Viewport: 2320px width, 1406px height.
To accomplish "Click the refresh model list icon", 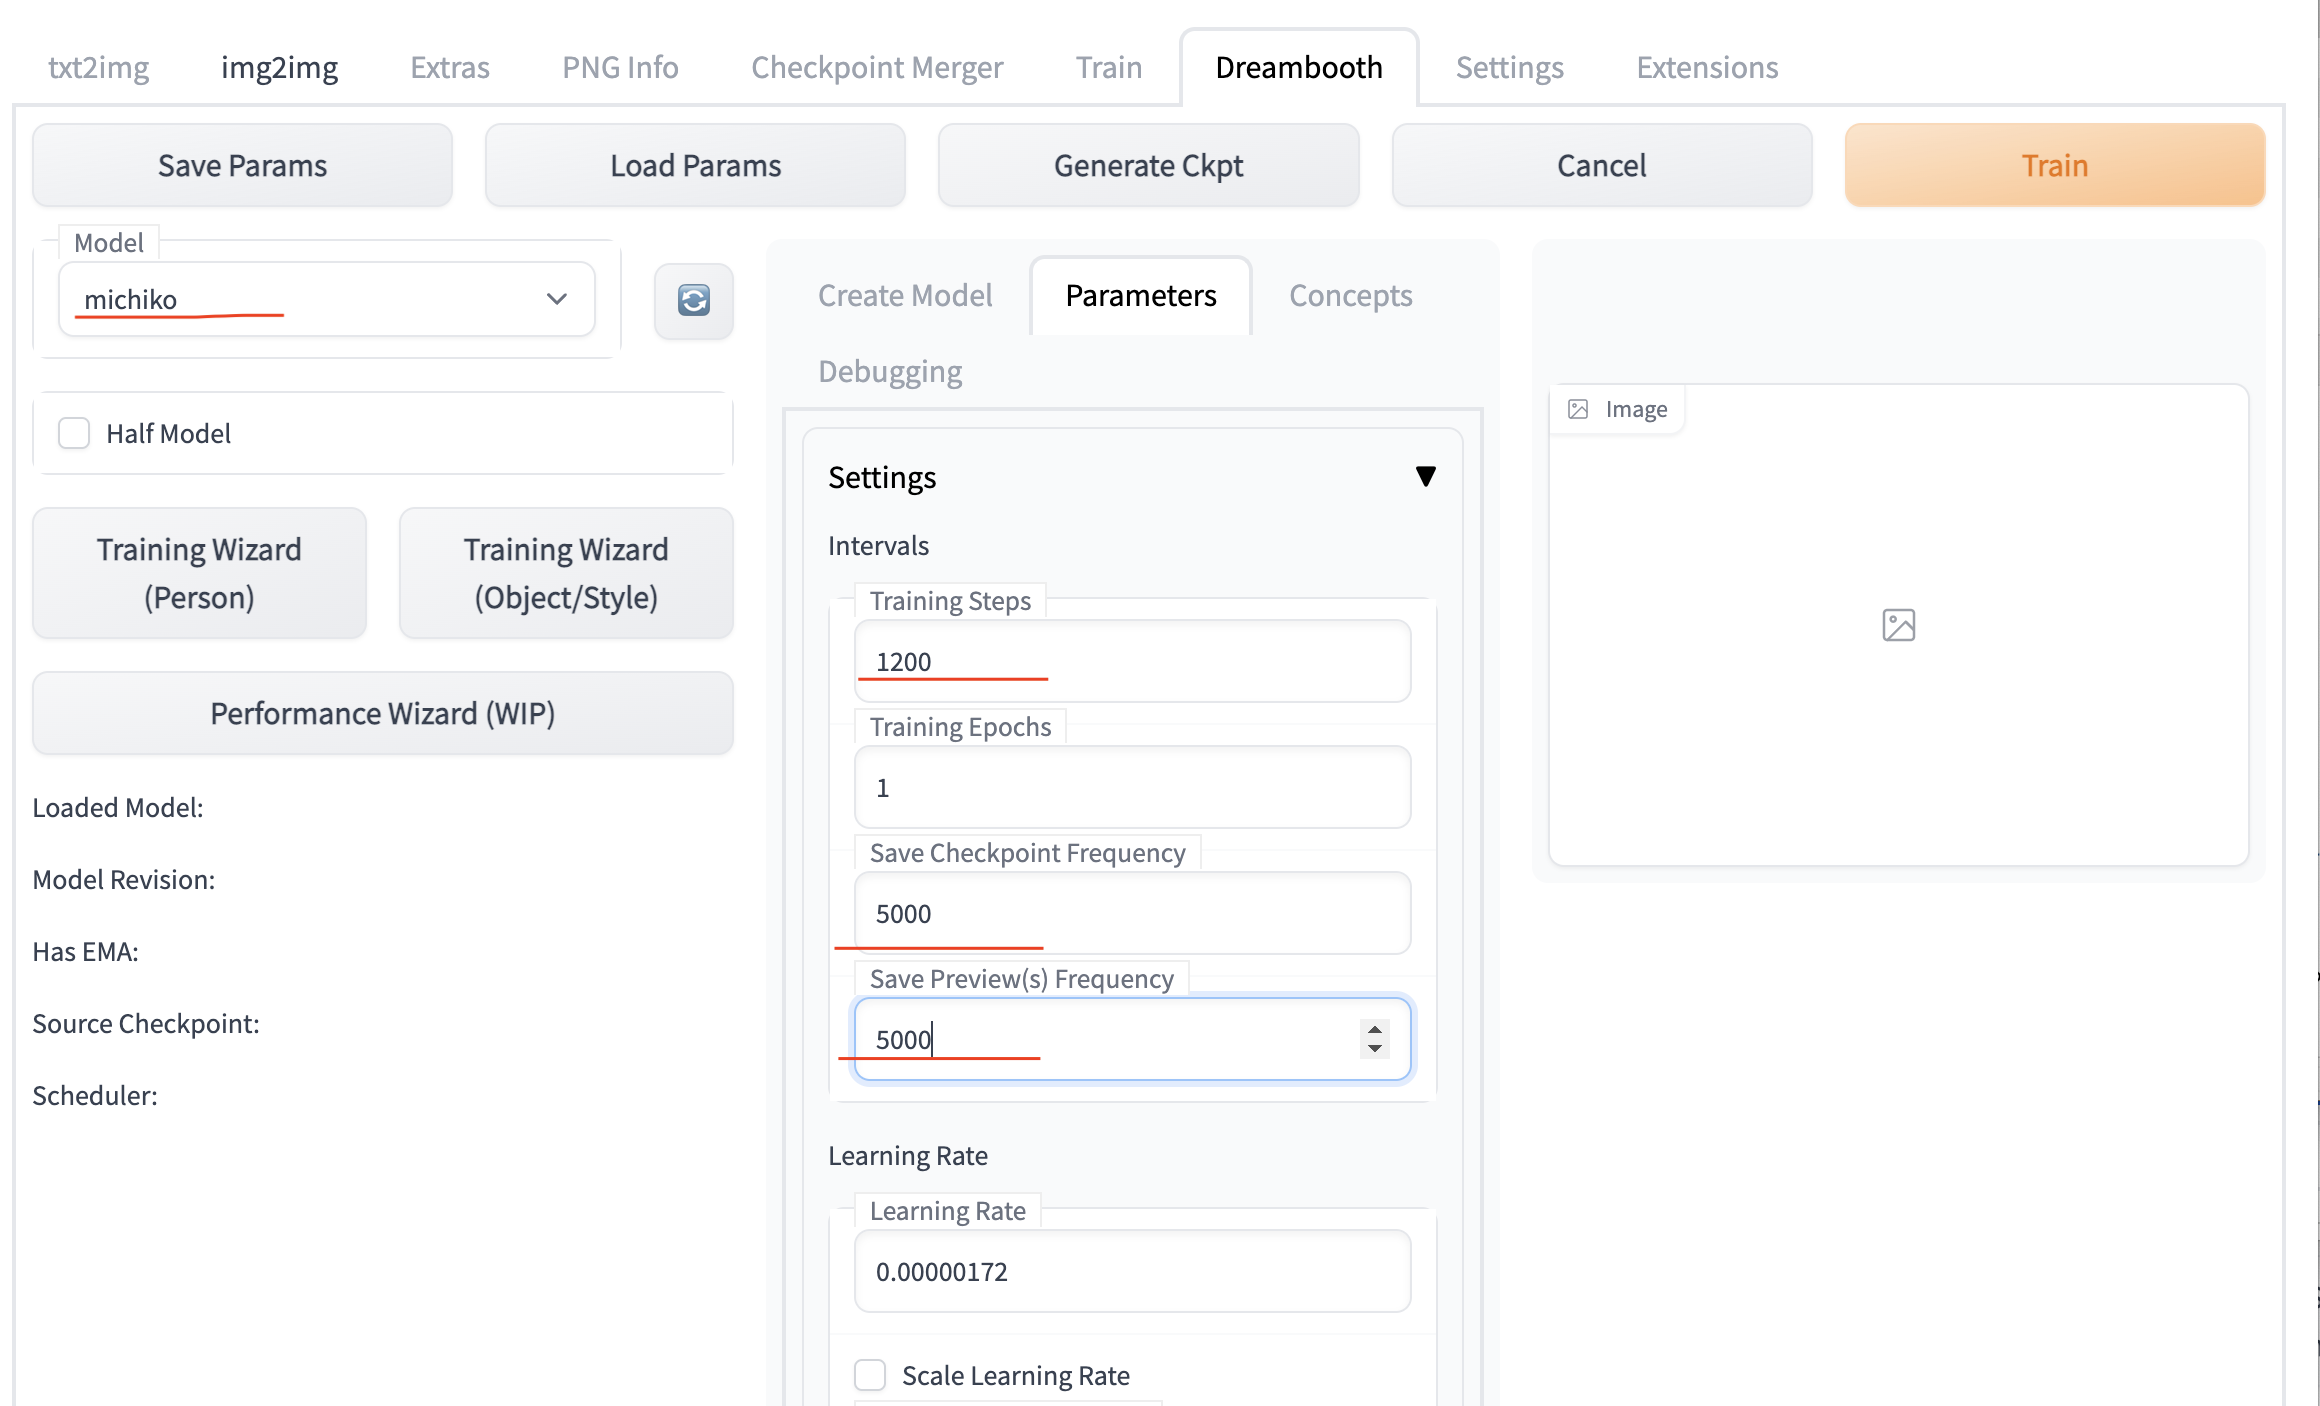I will [x=693, y=300].
